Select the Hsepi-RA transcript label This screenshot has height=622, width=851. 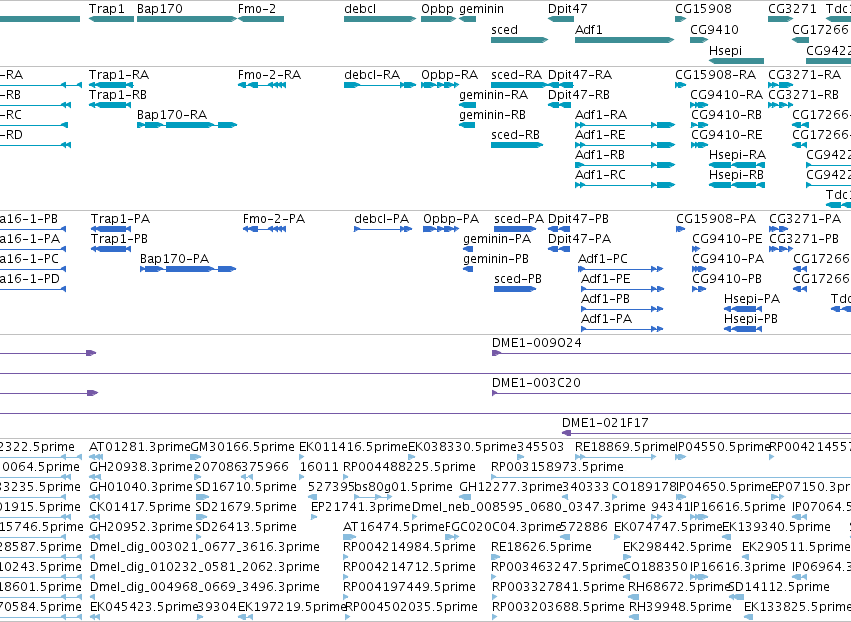coord(737,155)
